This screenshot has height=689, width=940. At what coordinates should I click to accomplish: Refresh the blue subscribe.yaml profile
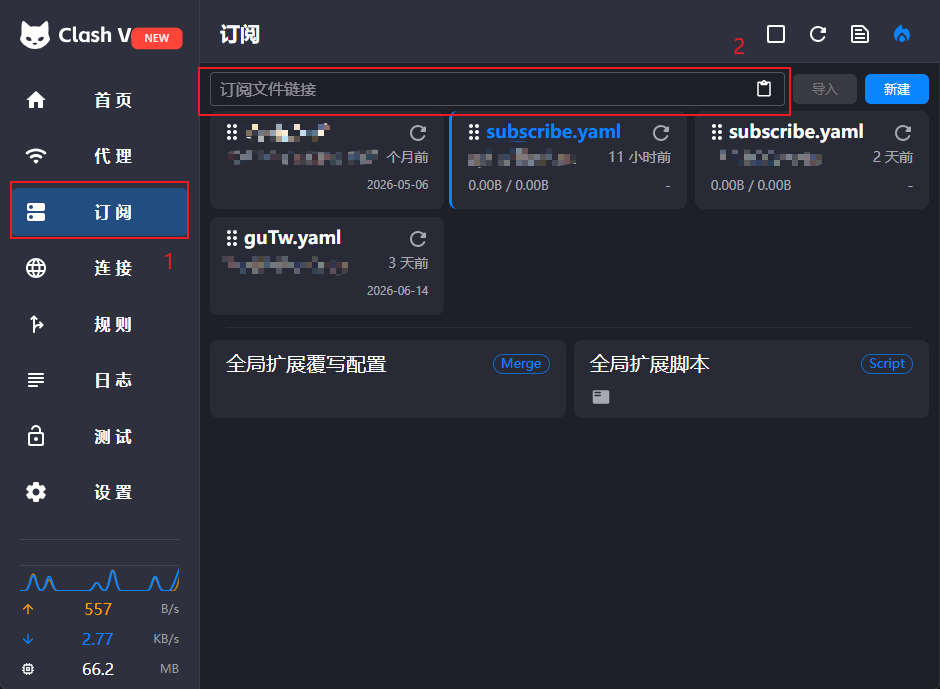[661, 133]
